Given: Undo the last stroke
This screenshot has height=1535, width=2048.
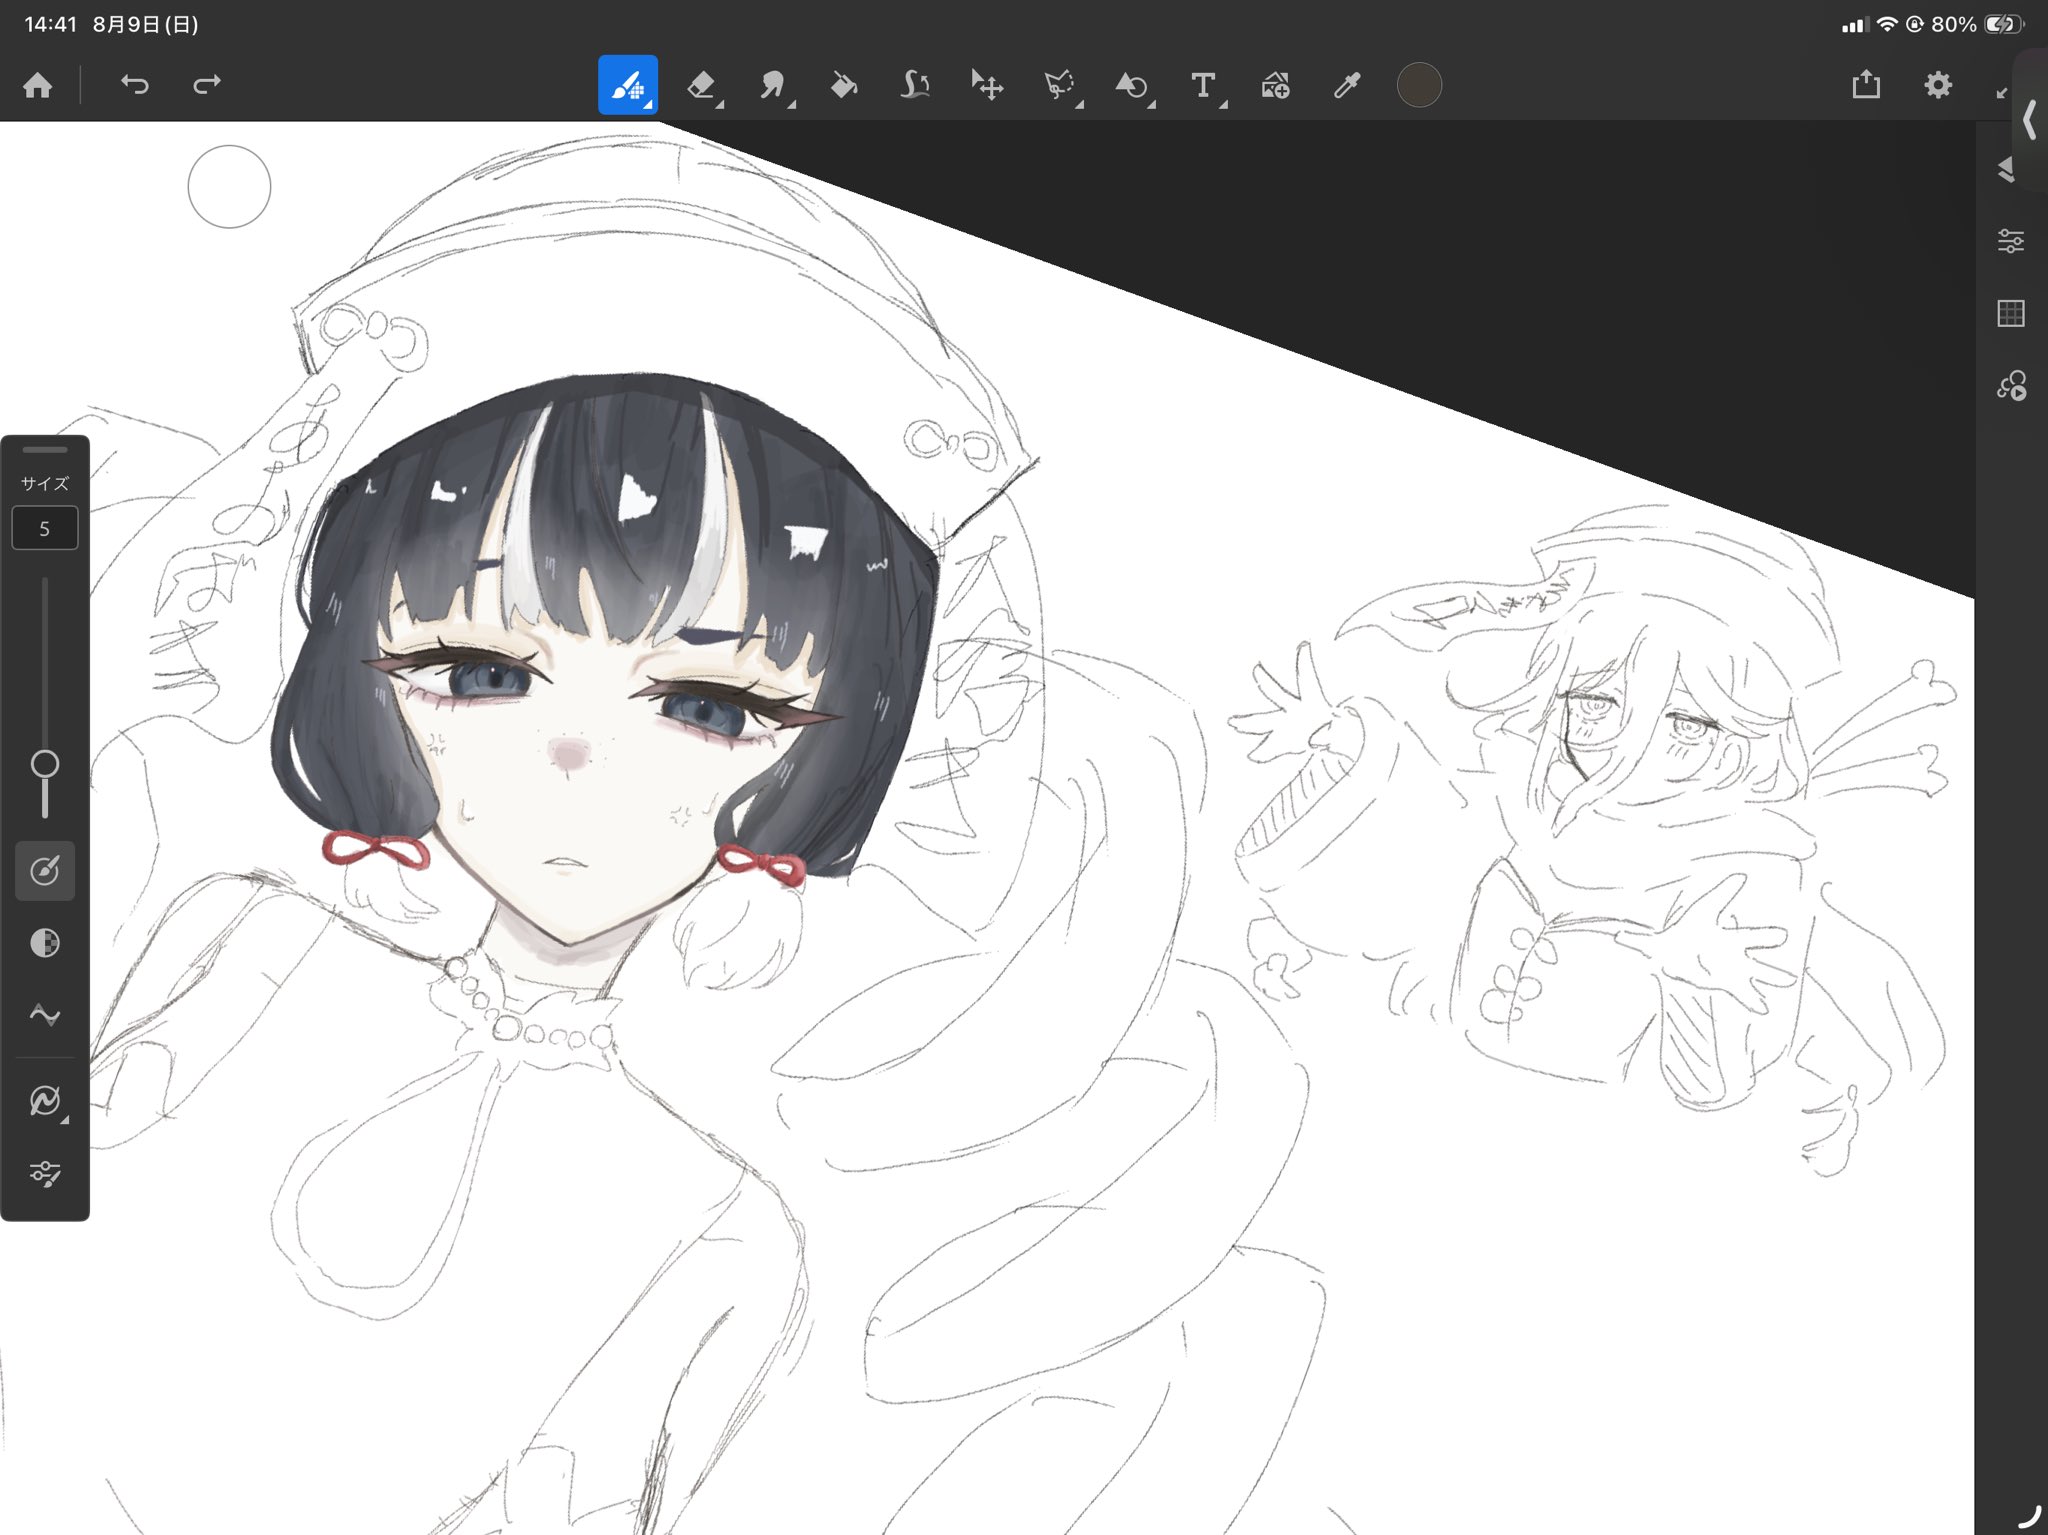Looking at the screenshot, I should point(134,85).
